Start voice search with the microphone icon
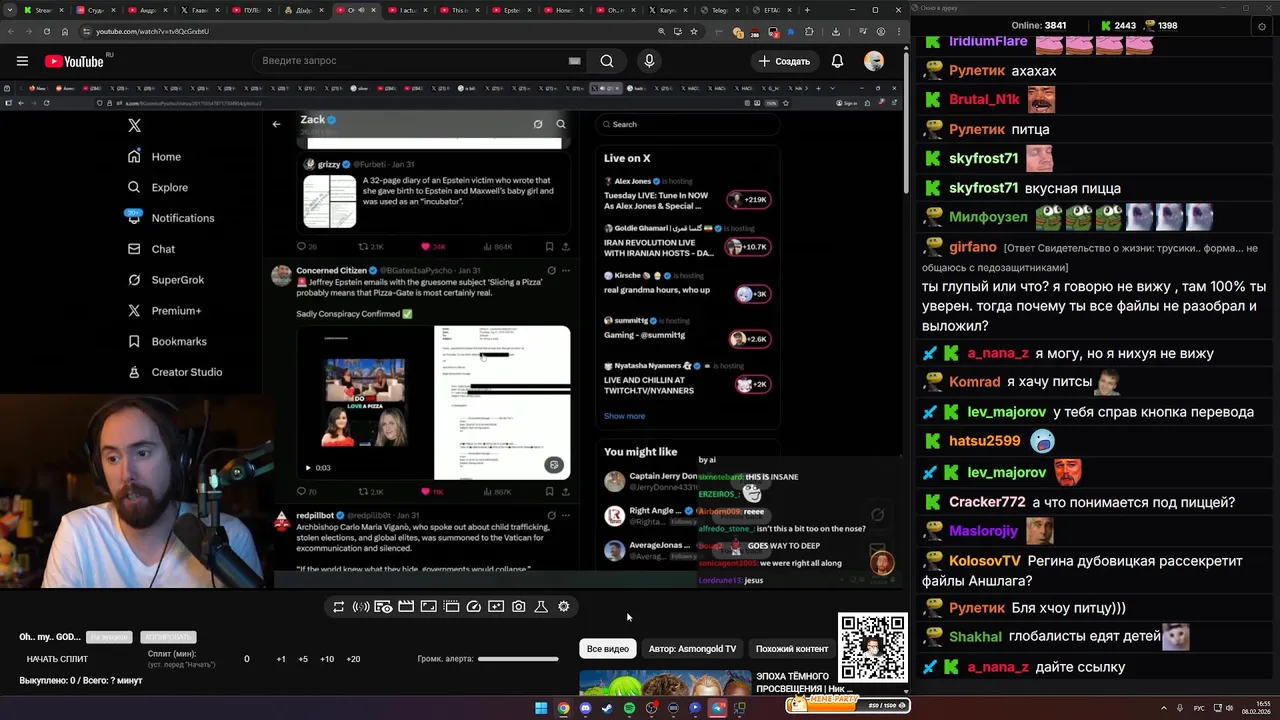Screen dimensions: 1280x720 [649, 61]
